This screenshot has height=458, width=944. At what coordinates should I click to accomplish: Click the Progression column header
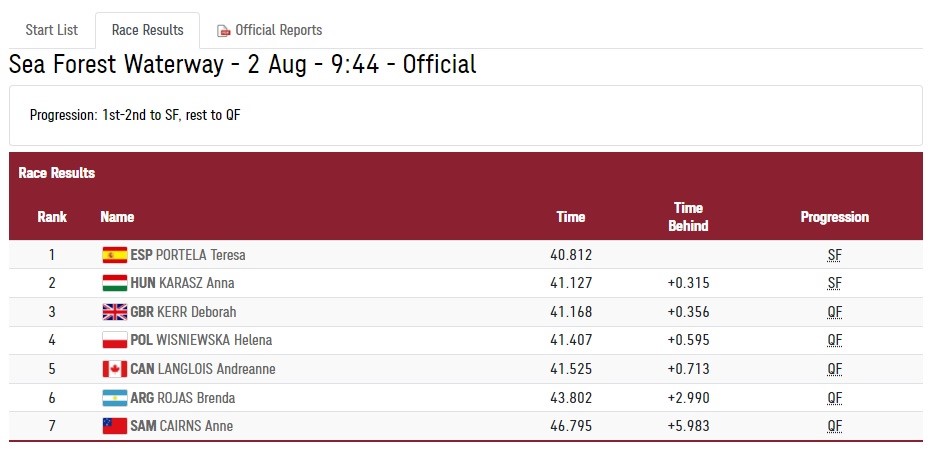tap(834, 217)
